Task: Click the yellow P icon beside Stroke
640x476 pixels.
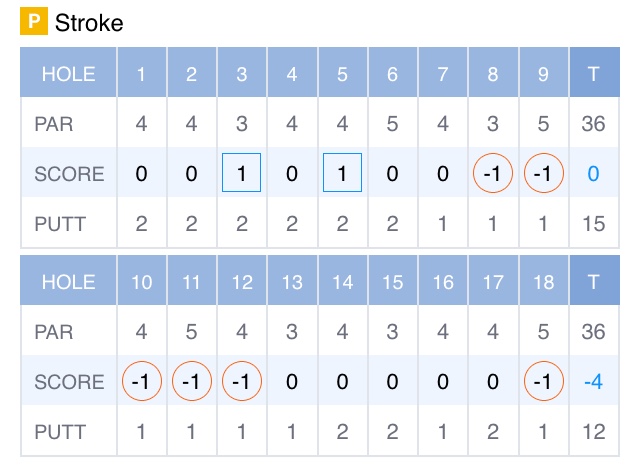Action: tap(34, 22)
